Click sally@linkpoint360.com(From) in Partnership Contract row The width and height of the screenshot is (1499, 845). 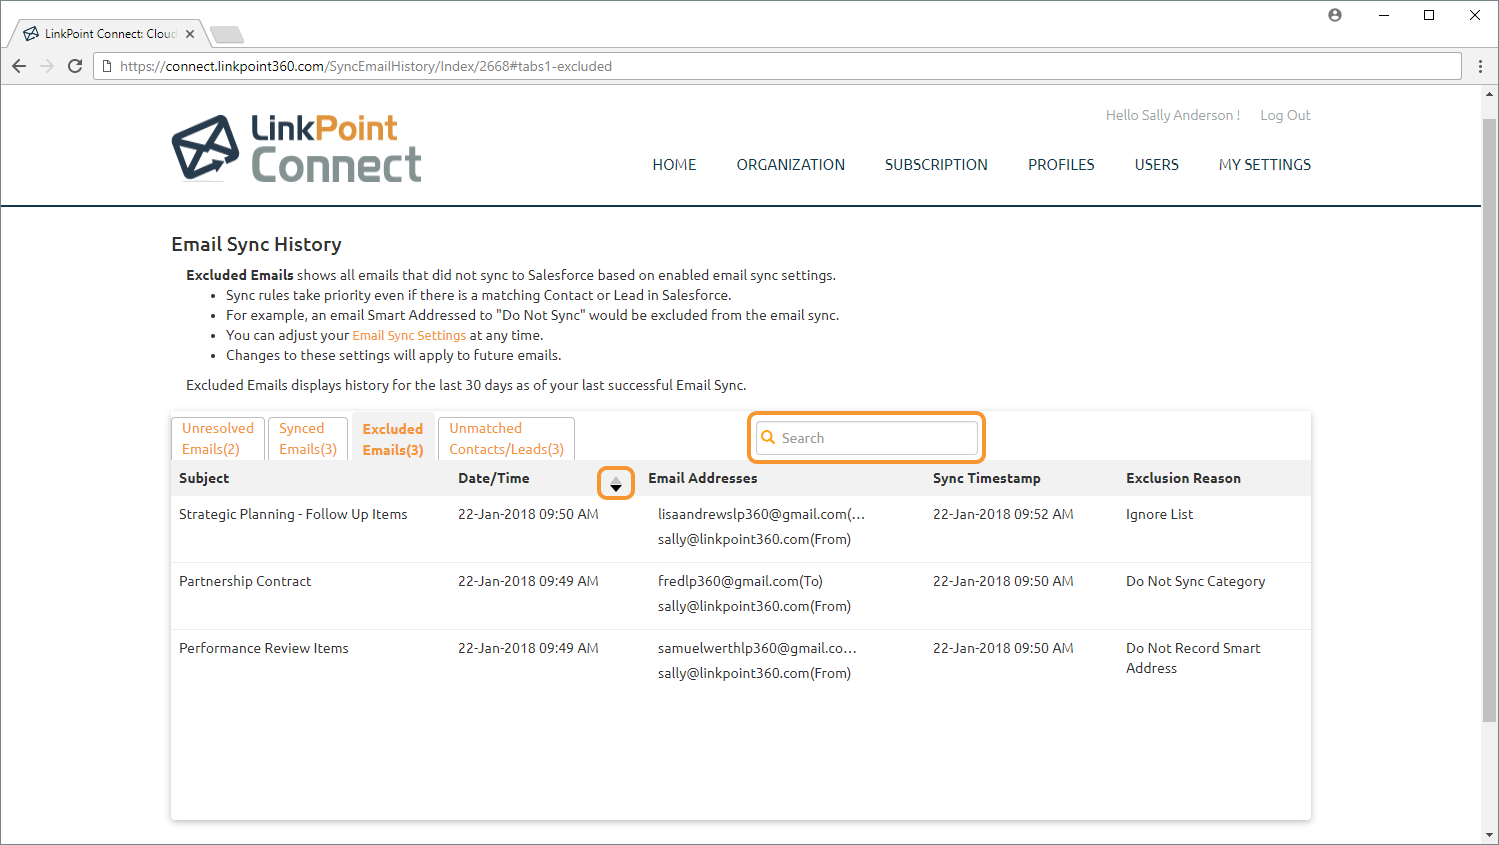tap(754, 606)
